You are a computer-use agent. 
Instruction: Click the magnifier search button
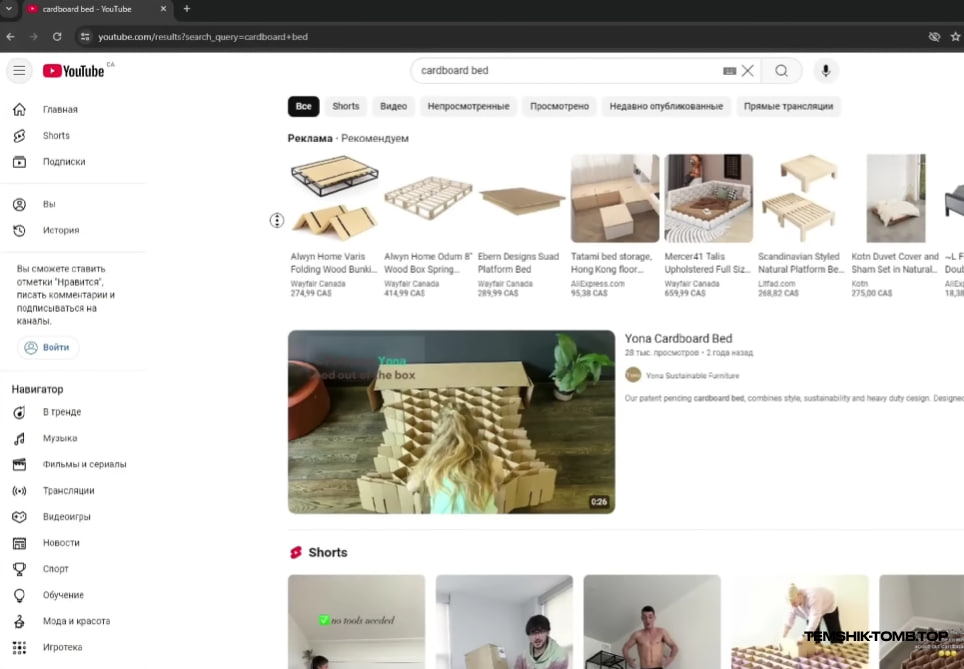click(x=781, y=71)
